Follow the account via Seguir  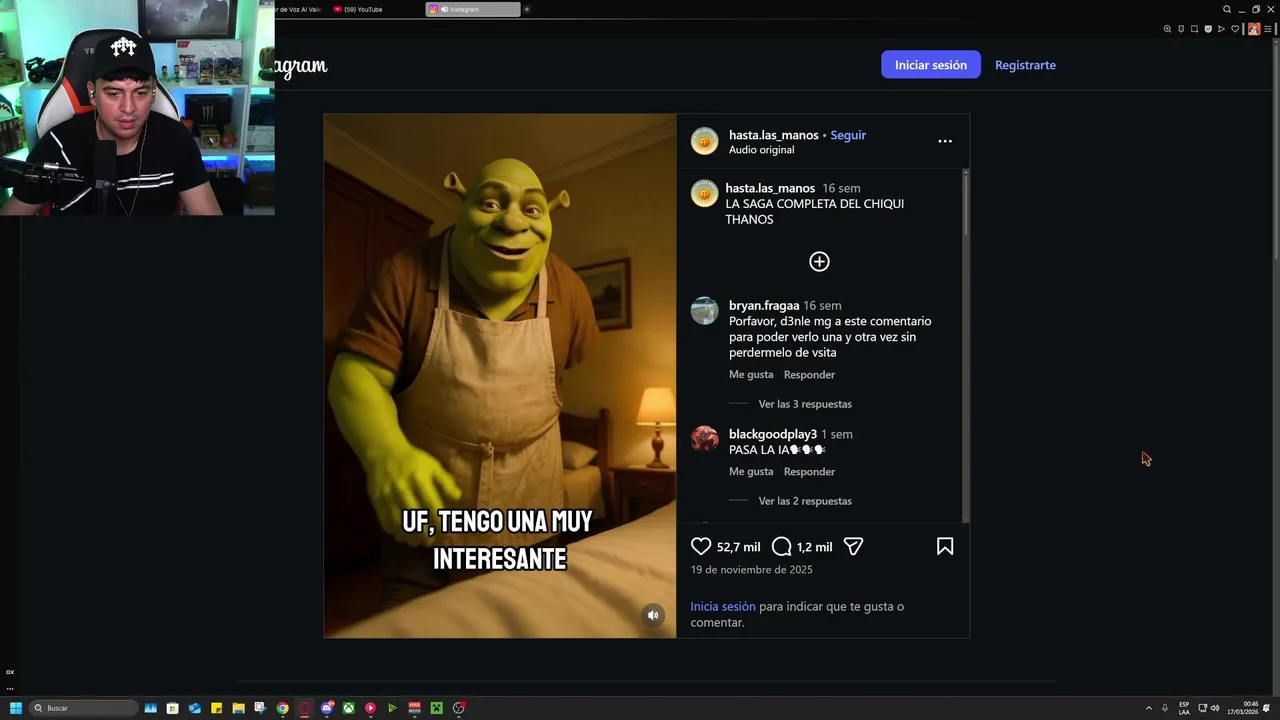coord(848,135)
